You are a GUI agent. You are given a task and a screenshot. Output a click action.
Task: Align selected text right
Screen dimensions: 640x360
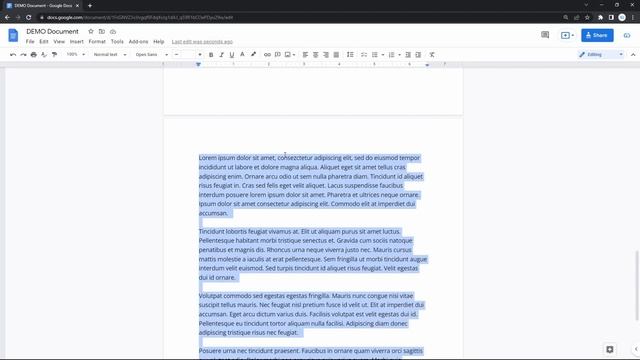pyautogui.click(x=326, y=55)
